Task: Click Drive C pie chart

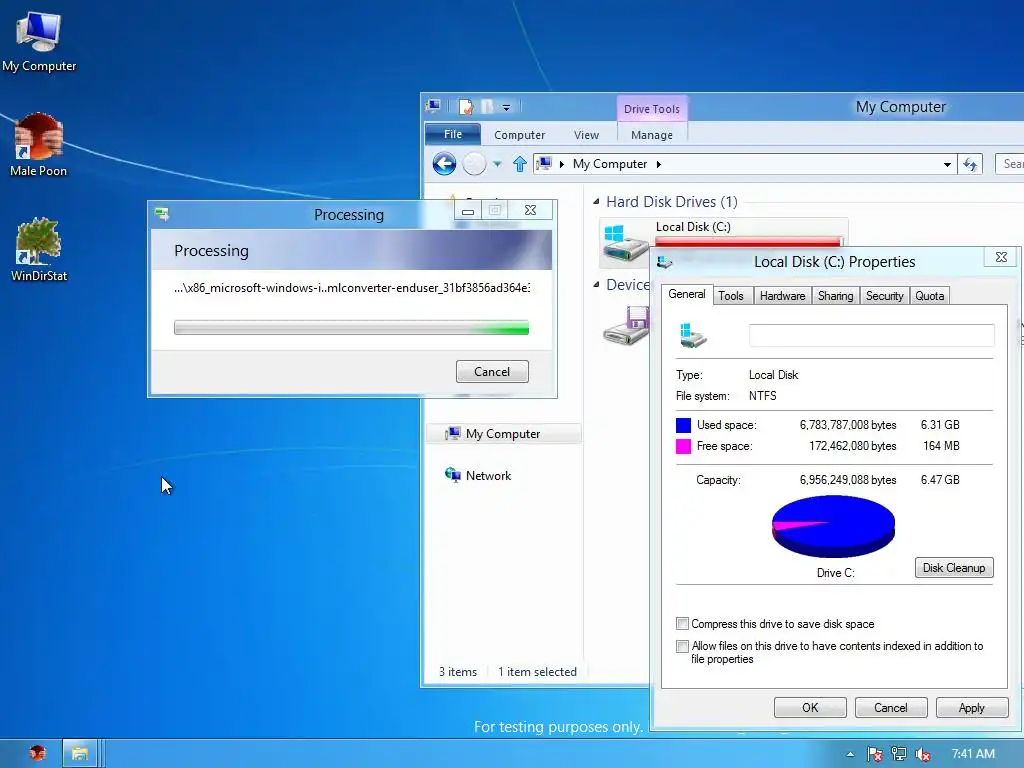Action: point(833,526)
